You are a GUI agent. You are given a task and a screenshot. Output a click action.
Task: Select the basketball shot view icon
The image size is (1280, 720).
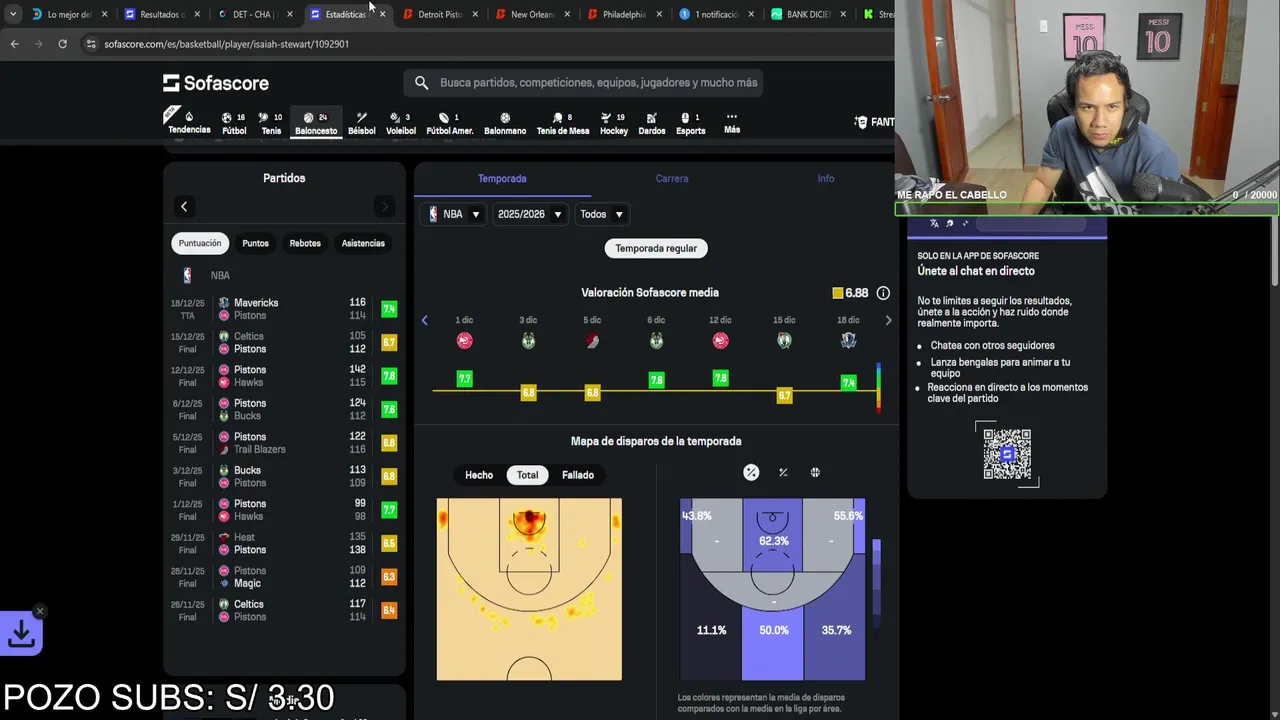click(815, 472)
